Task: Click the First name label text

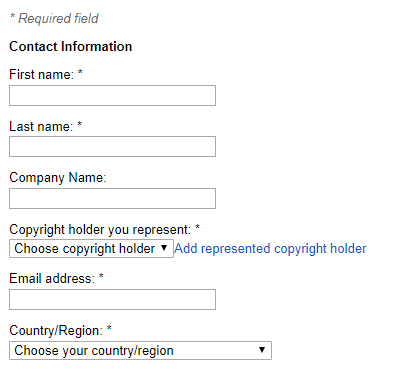Action: click(41, 74)
